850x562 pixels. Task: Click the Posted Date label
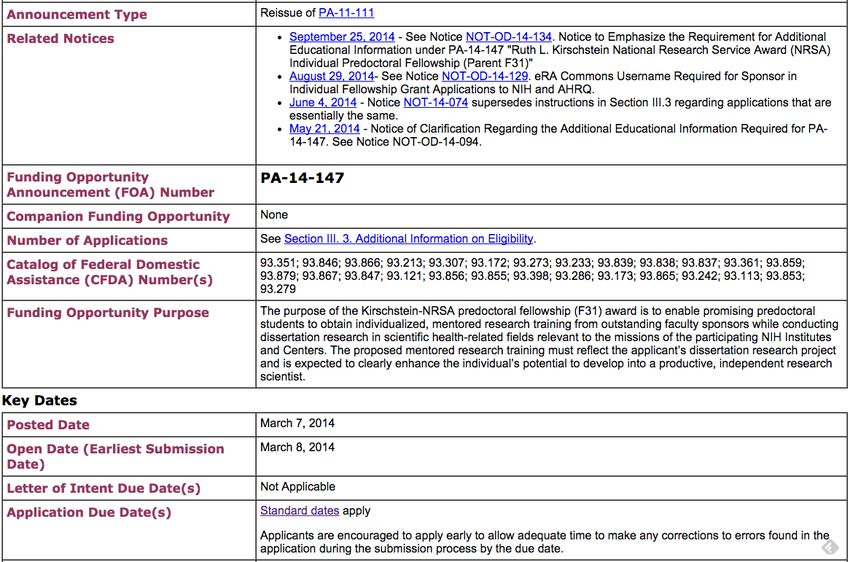[x=48, y=425]
